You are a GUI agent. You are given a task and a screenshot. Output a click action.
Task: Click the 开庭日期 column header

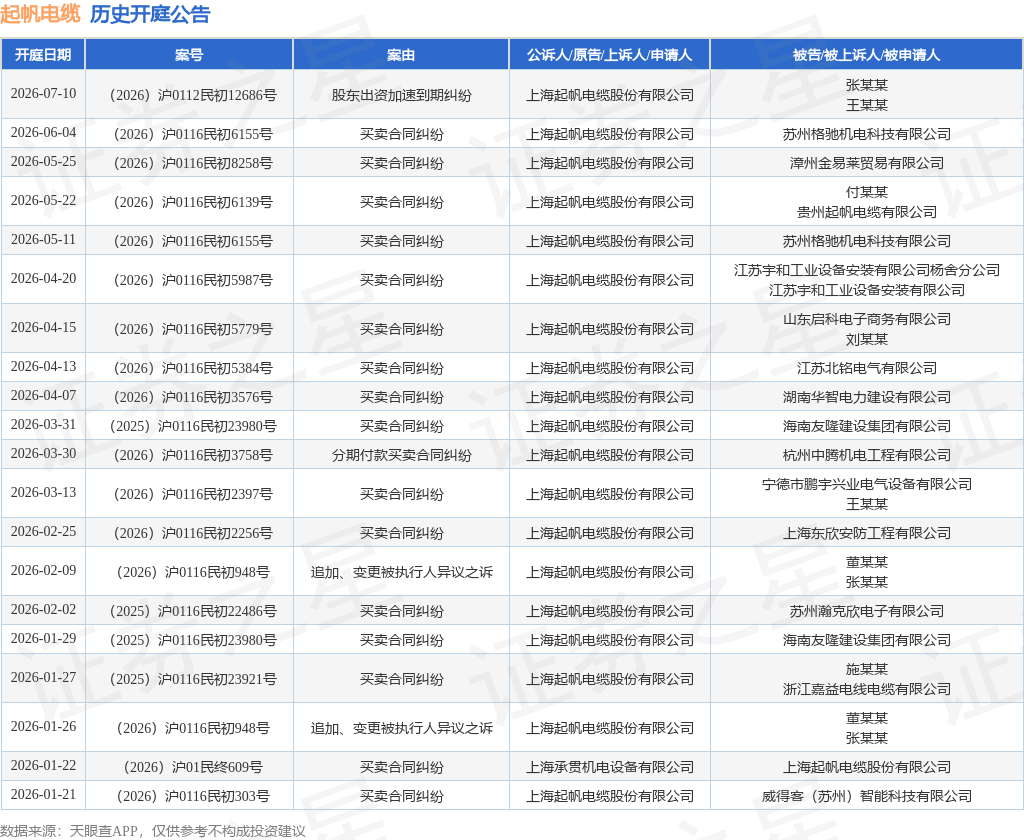pyautogui.click(x=43, y=55)
